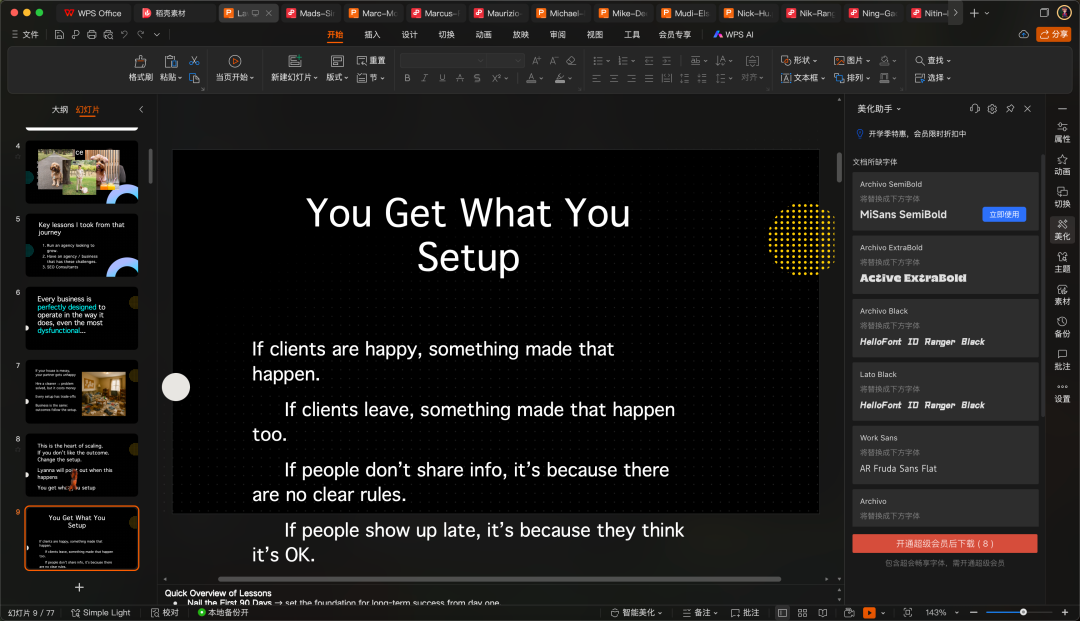Click the Save icon in quick access bar
Viewport: 1080px width, 621px height.
59,34
